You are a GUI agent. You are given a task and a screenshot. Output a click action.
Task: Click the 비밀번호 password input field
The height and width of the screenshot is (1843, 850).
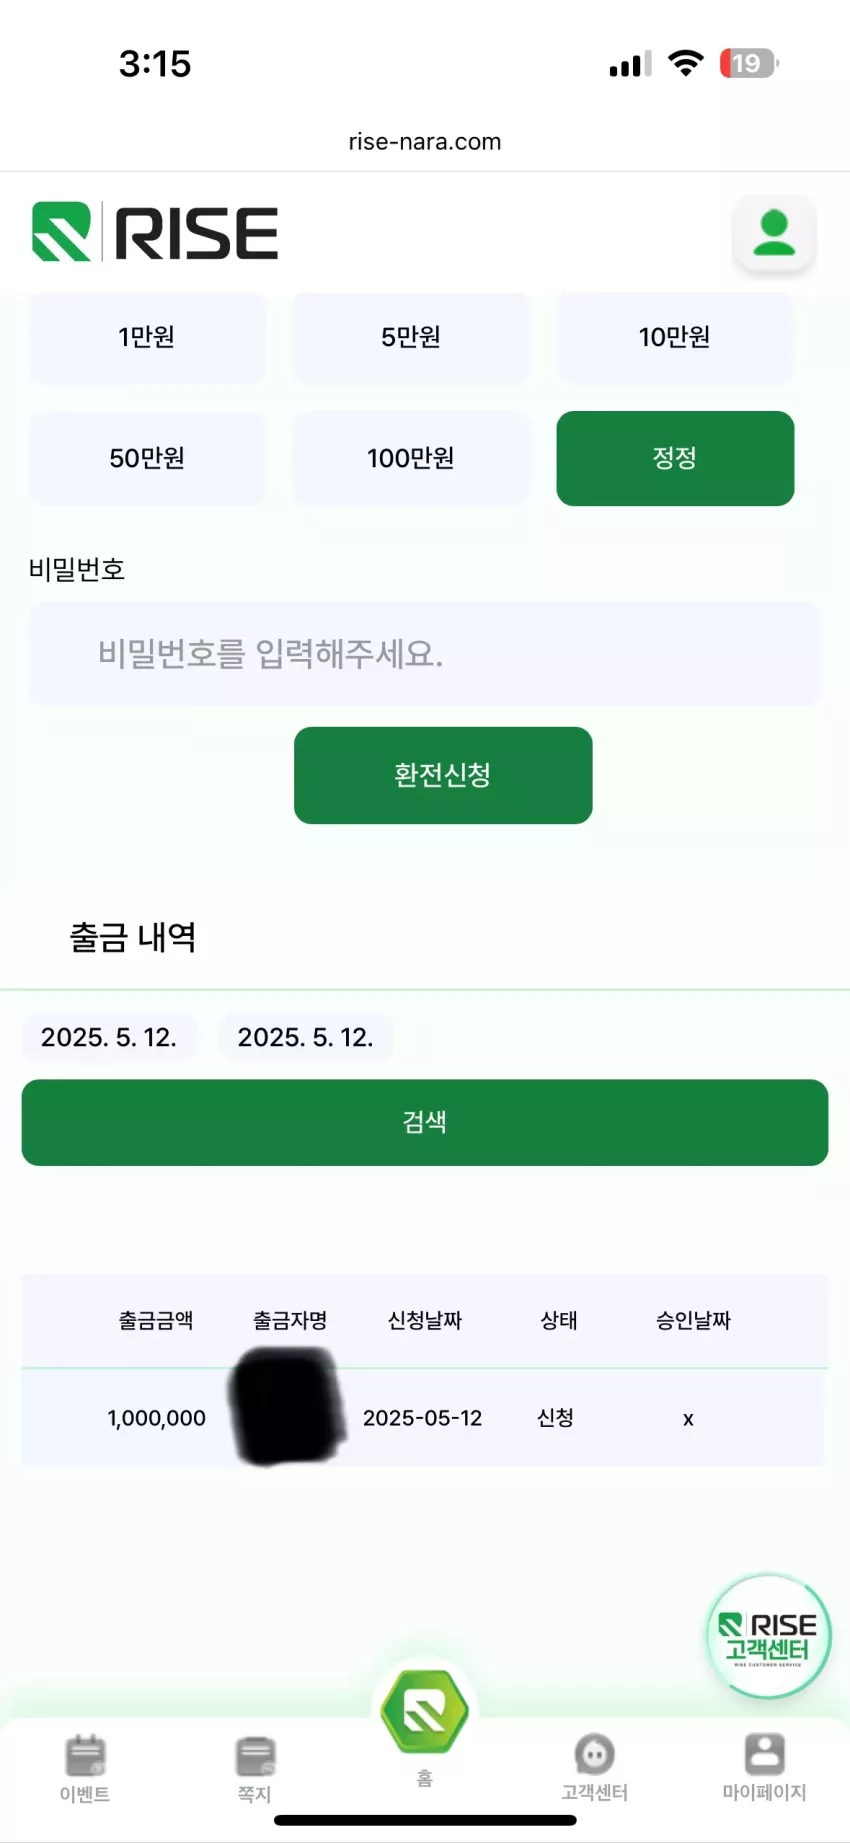[425, 654]
